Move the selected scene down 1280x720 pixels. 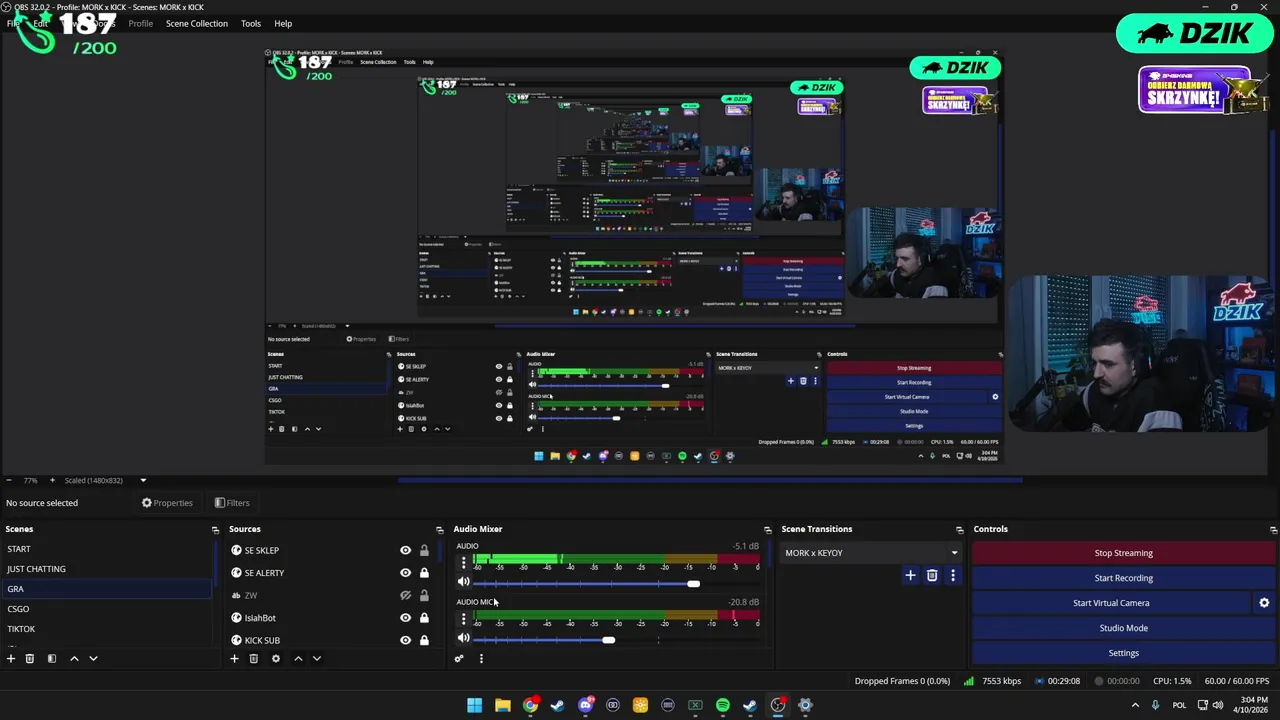pos(93,658)
